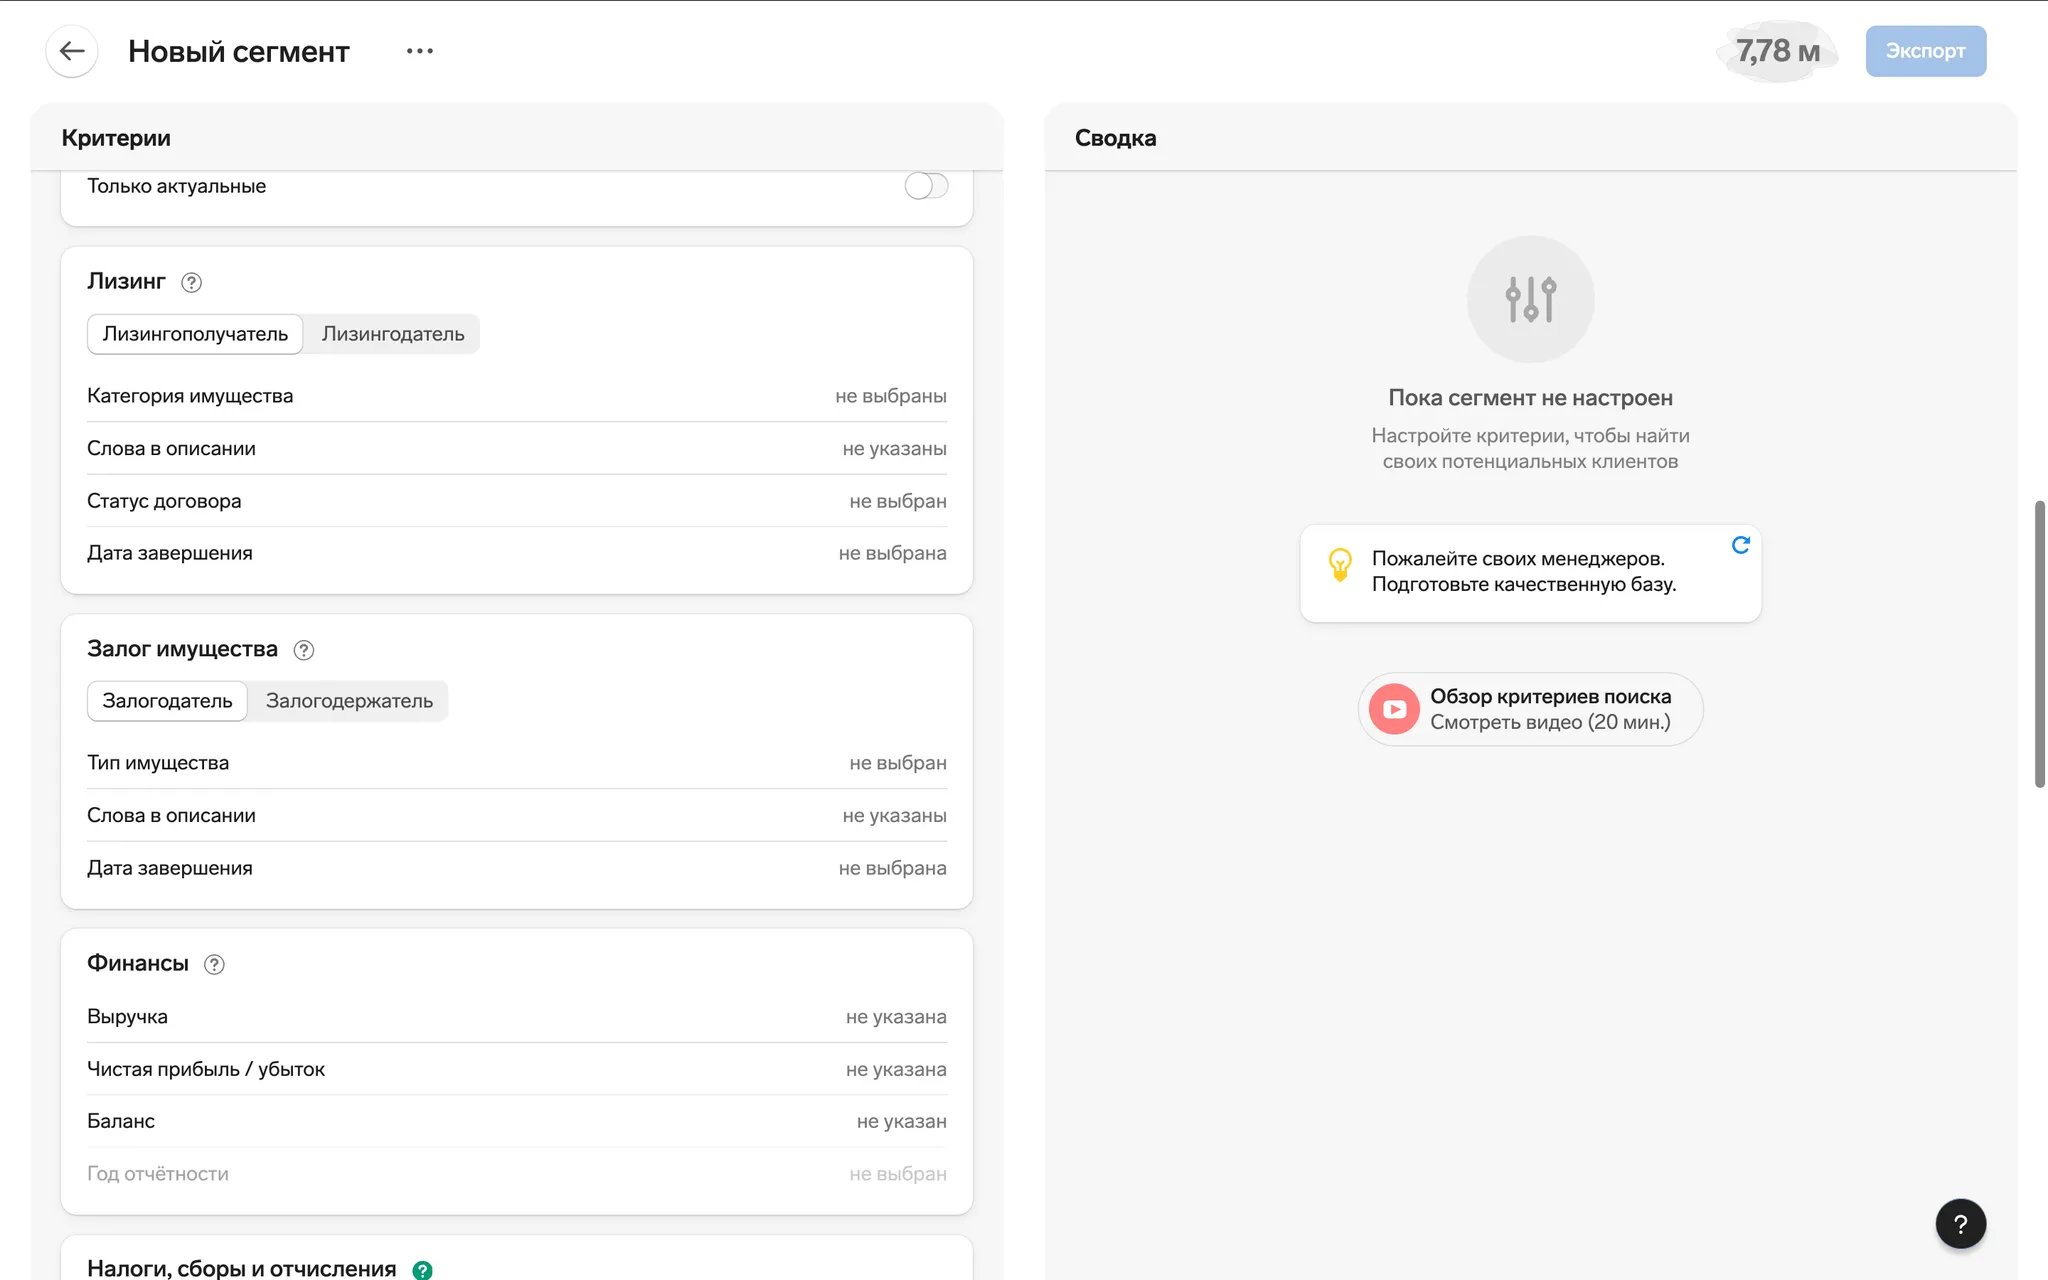2048x1280 pixels.
Task: Click the Критерии panel header
Action: (516, 137)
